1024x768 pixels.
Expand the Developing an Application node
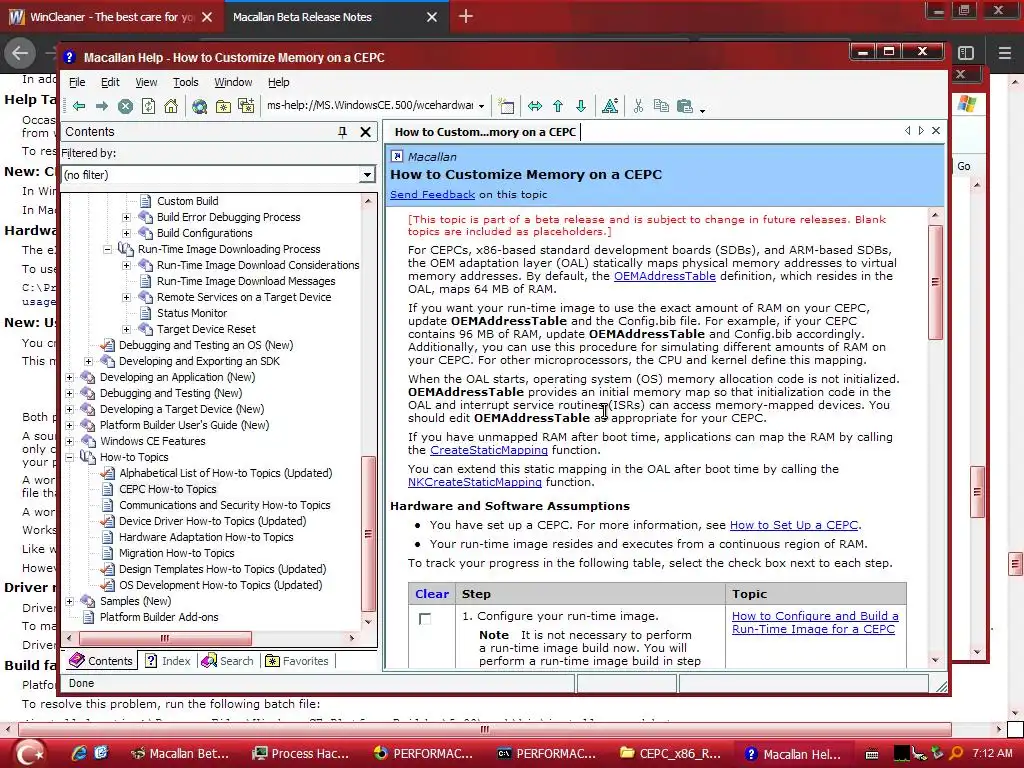click(70, 377)
